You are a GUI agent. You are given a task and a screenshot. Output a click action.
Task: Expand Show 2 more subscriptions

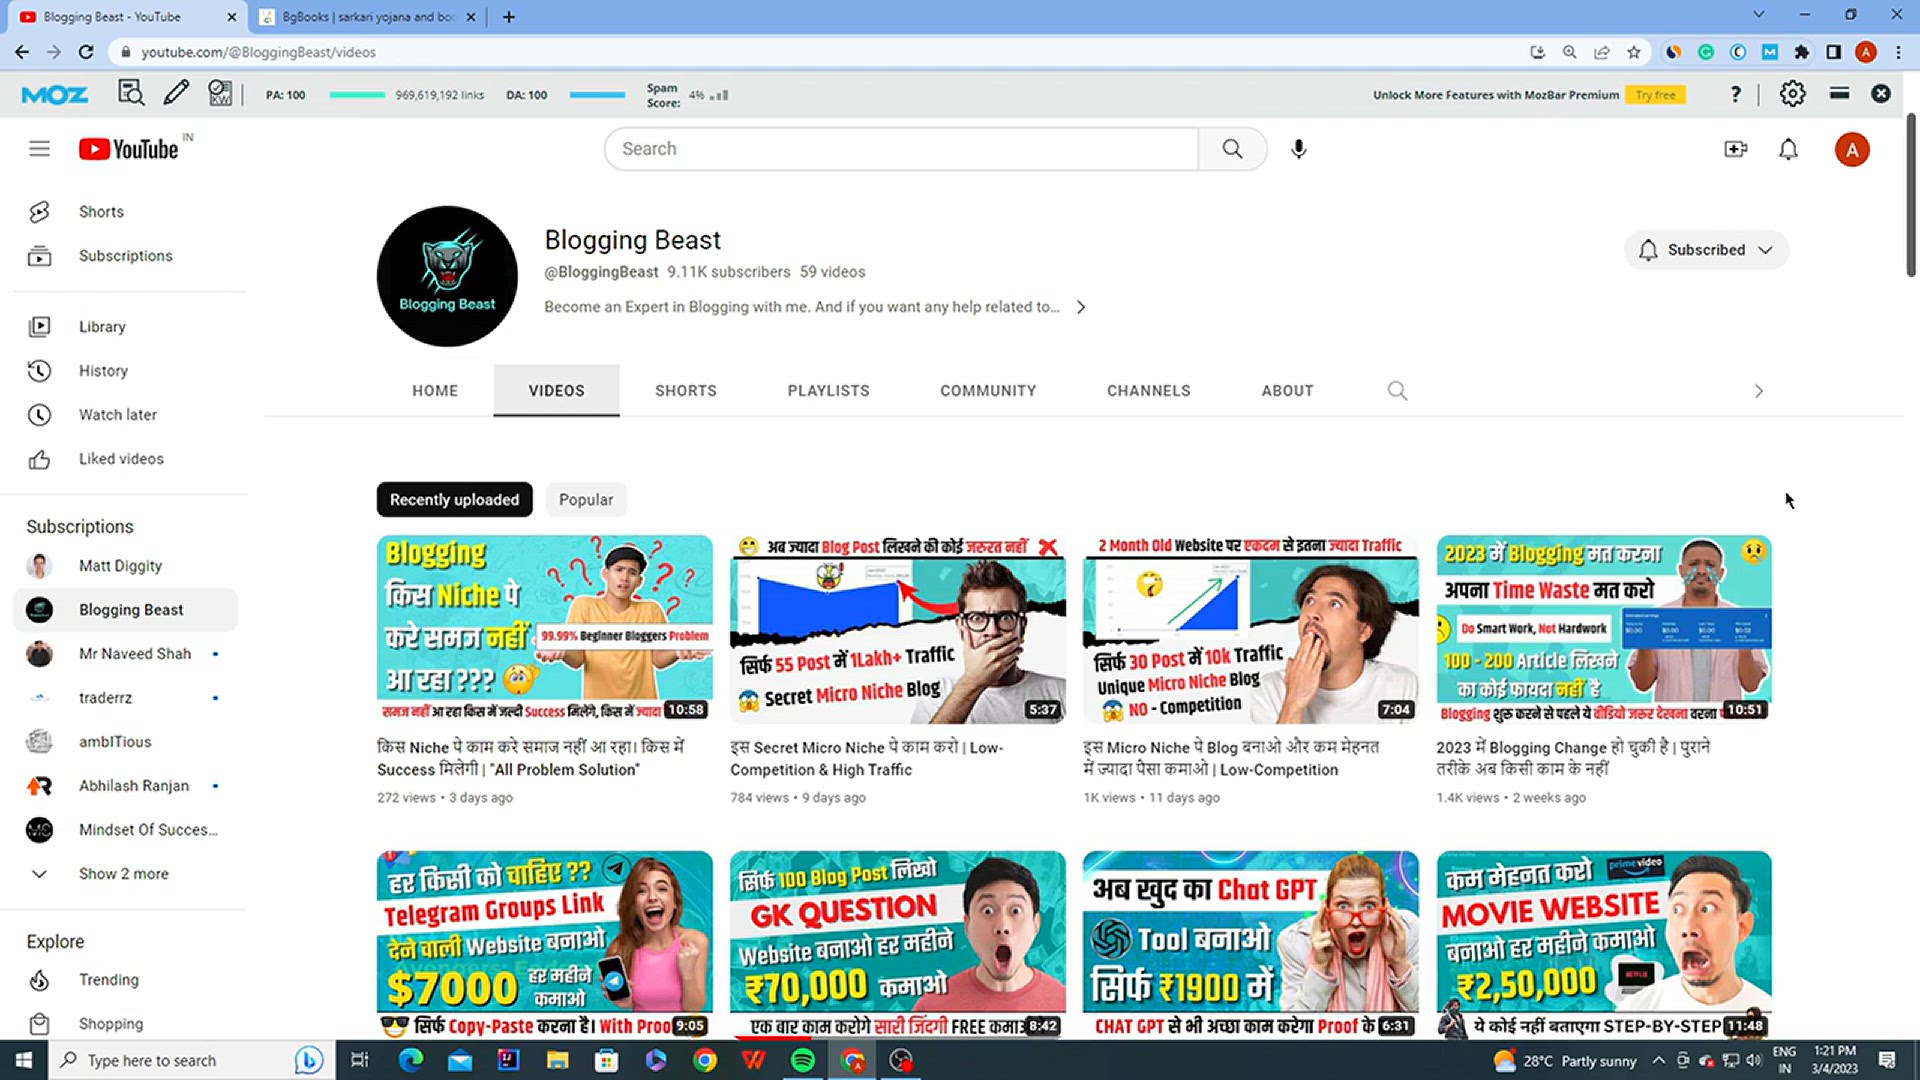click(125, 874)
